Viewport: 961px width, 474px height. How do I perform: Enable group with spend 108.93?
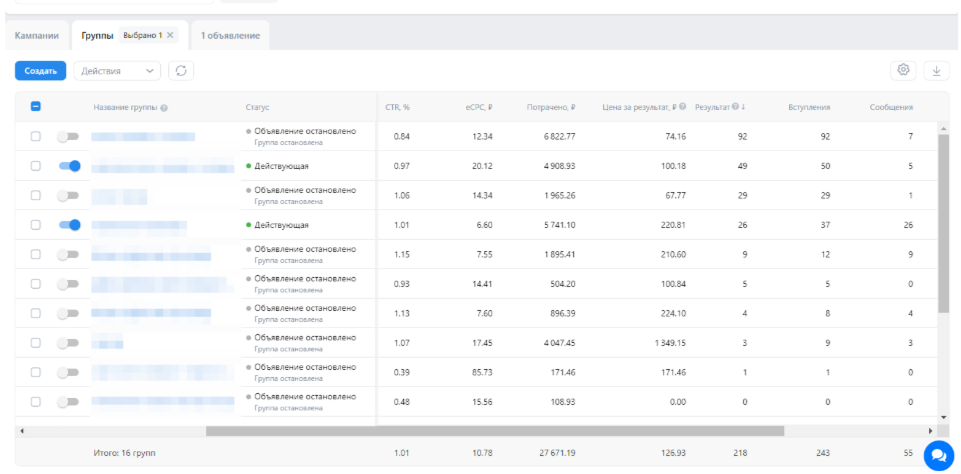[68, 402]
